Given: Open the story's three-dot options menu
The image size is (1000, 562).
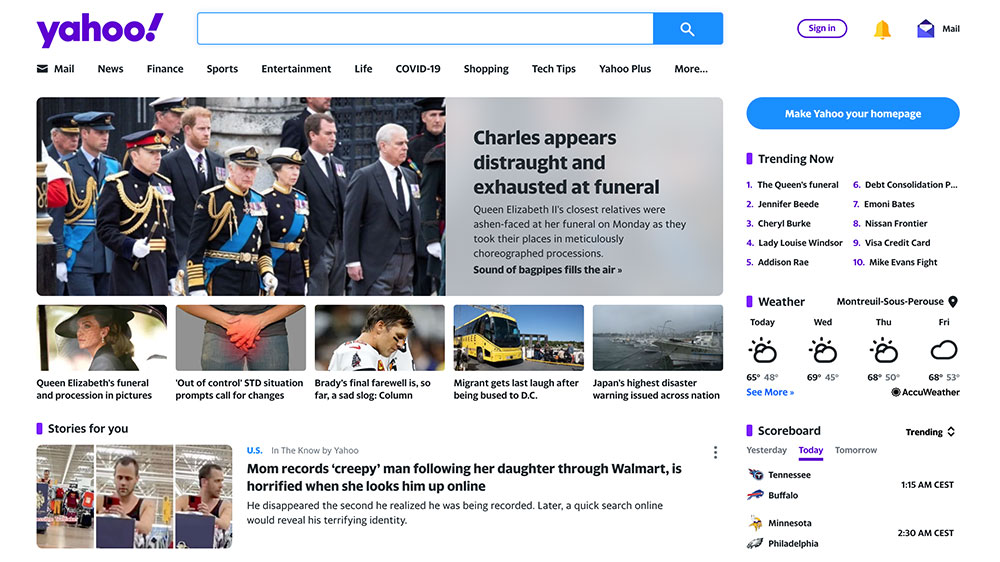Looking at the screenshot, I should tap(715, 452).
